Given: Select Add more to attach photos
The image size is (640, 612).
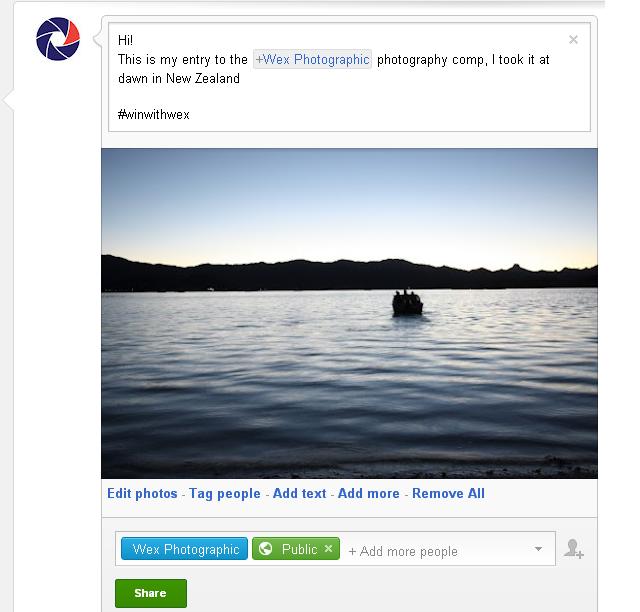Looking at the screenshot, I should (x=369, y=494).
